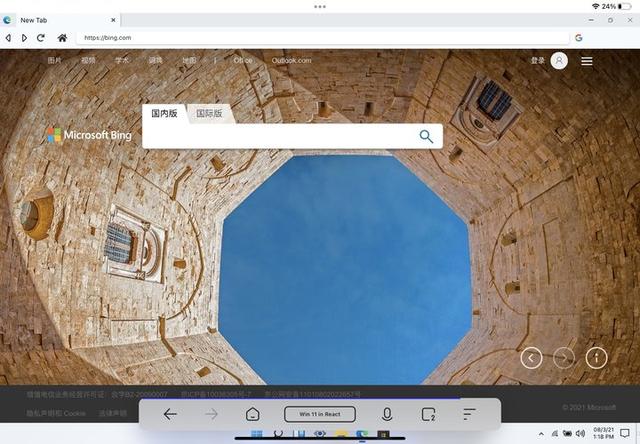Go to the browser home page icon
The width and height of the screenshot is (640, 444).
point(62,38)
